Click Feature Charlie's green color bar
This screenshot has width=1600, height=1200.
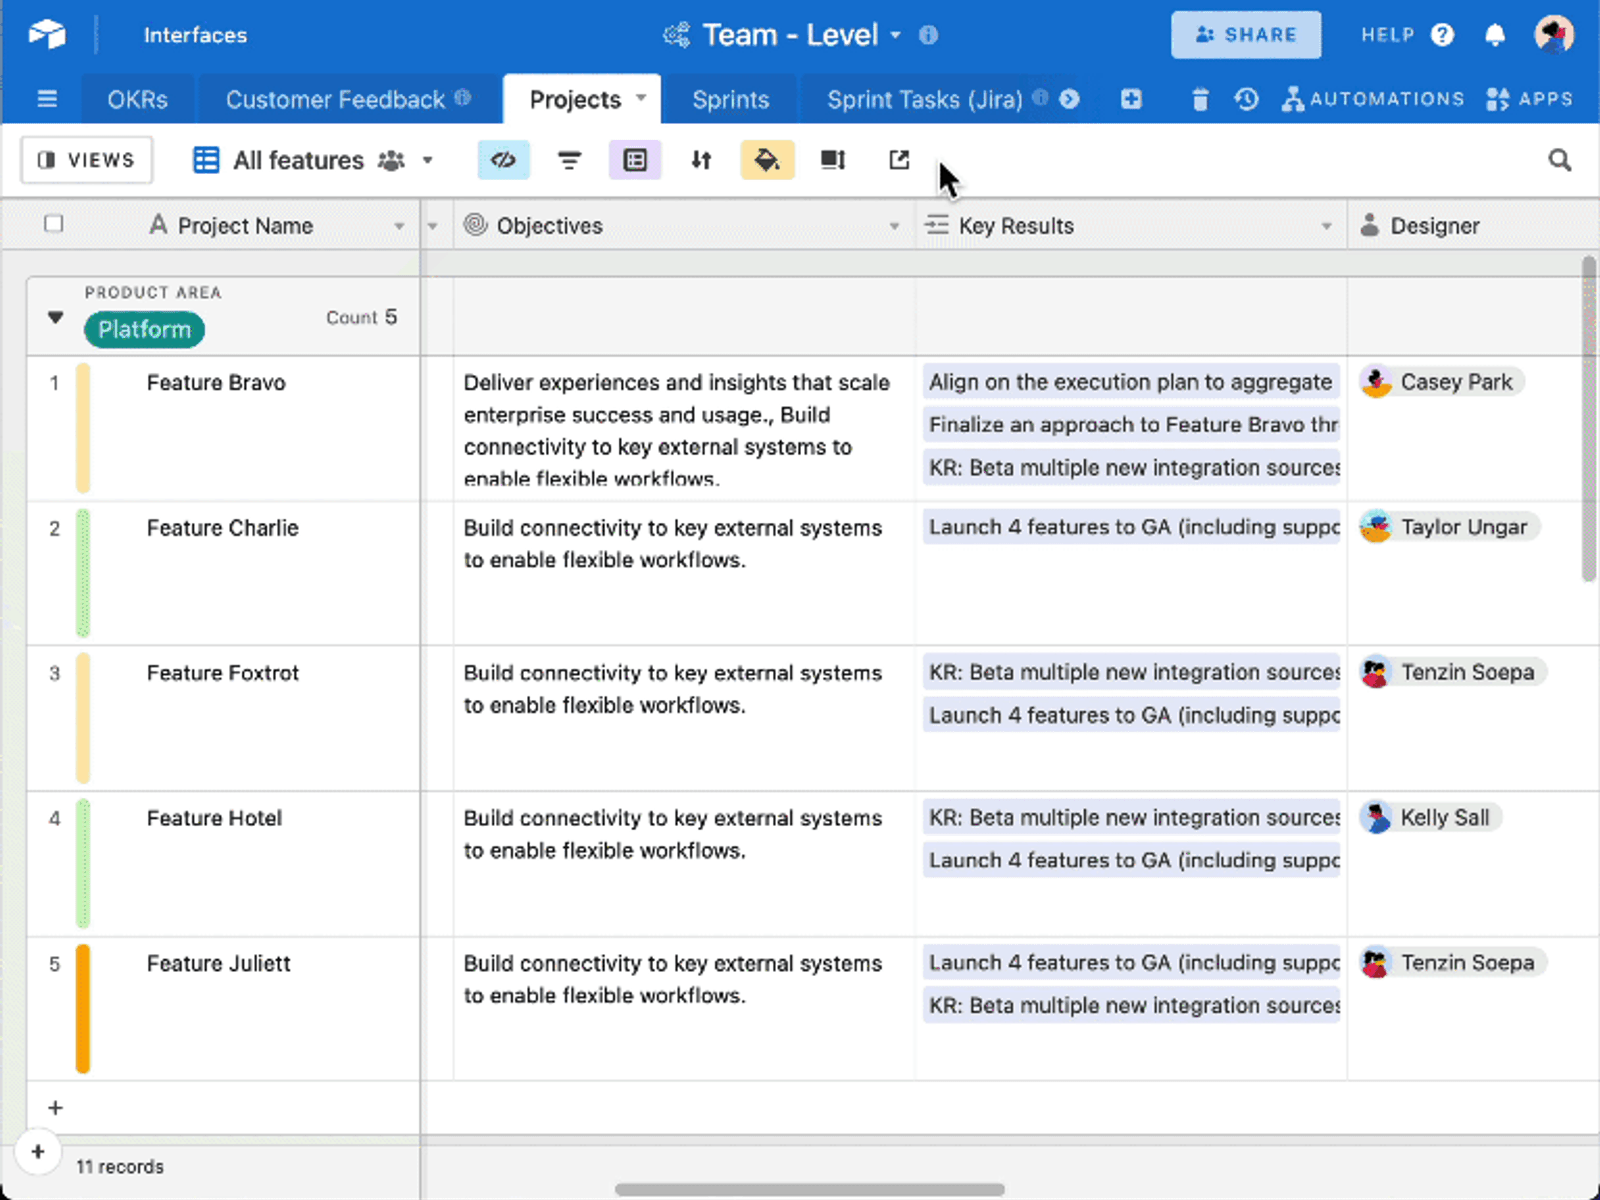click(83, 573)
